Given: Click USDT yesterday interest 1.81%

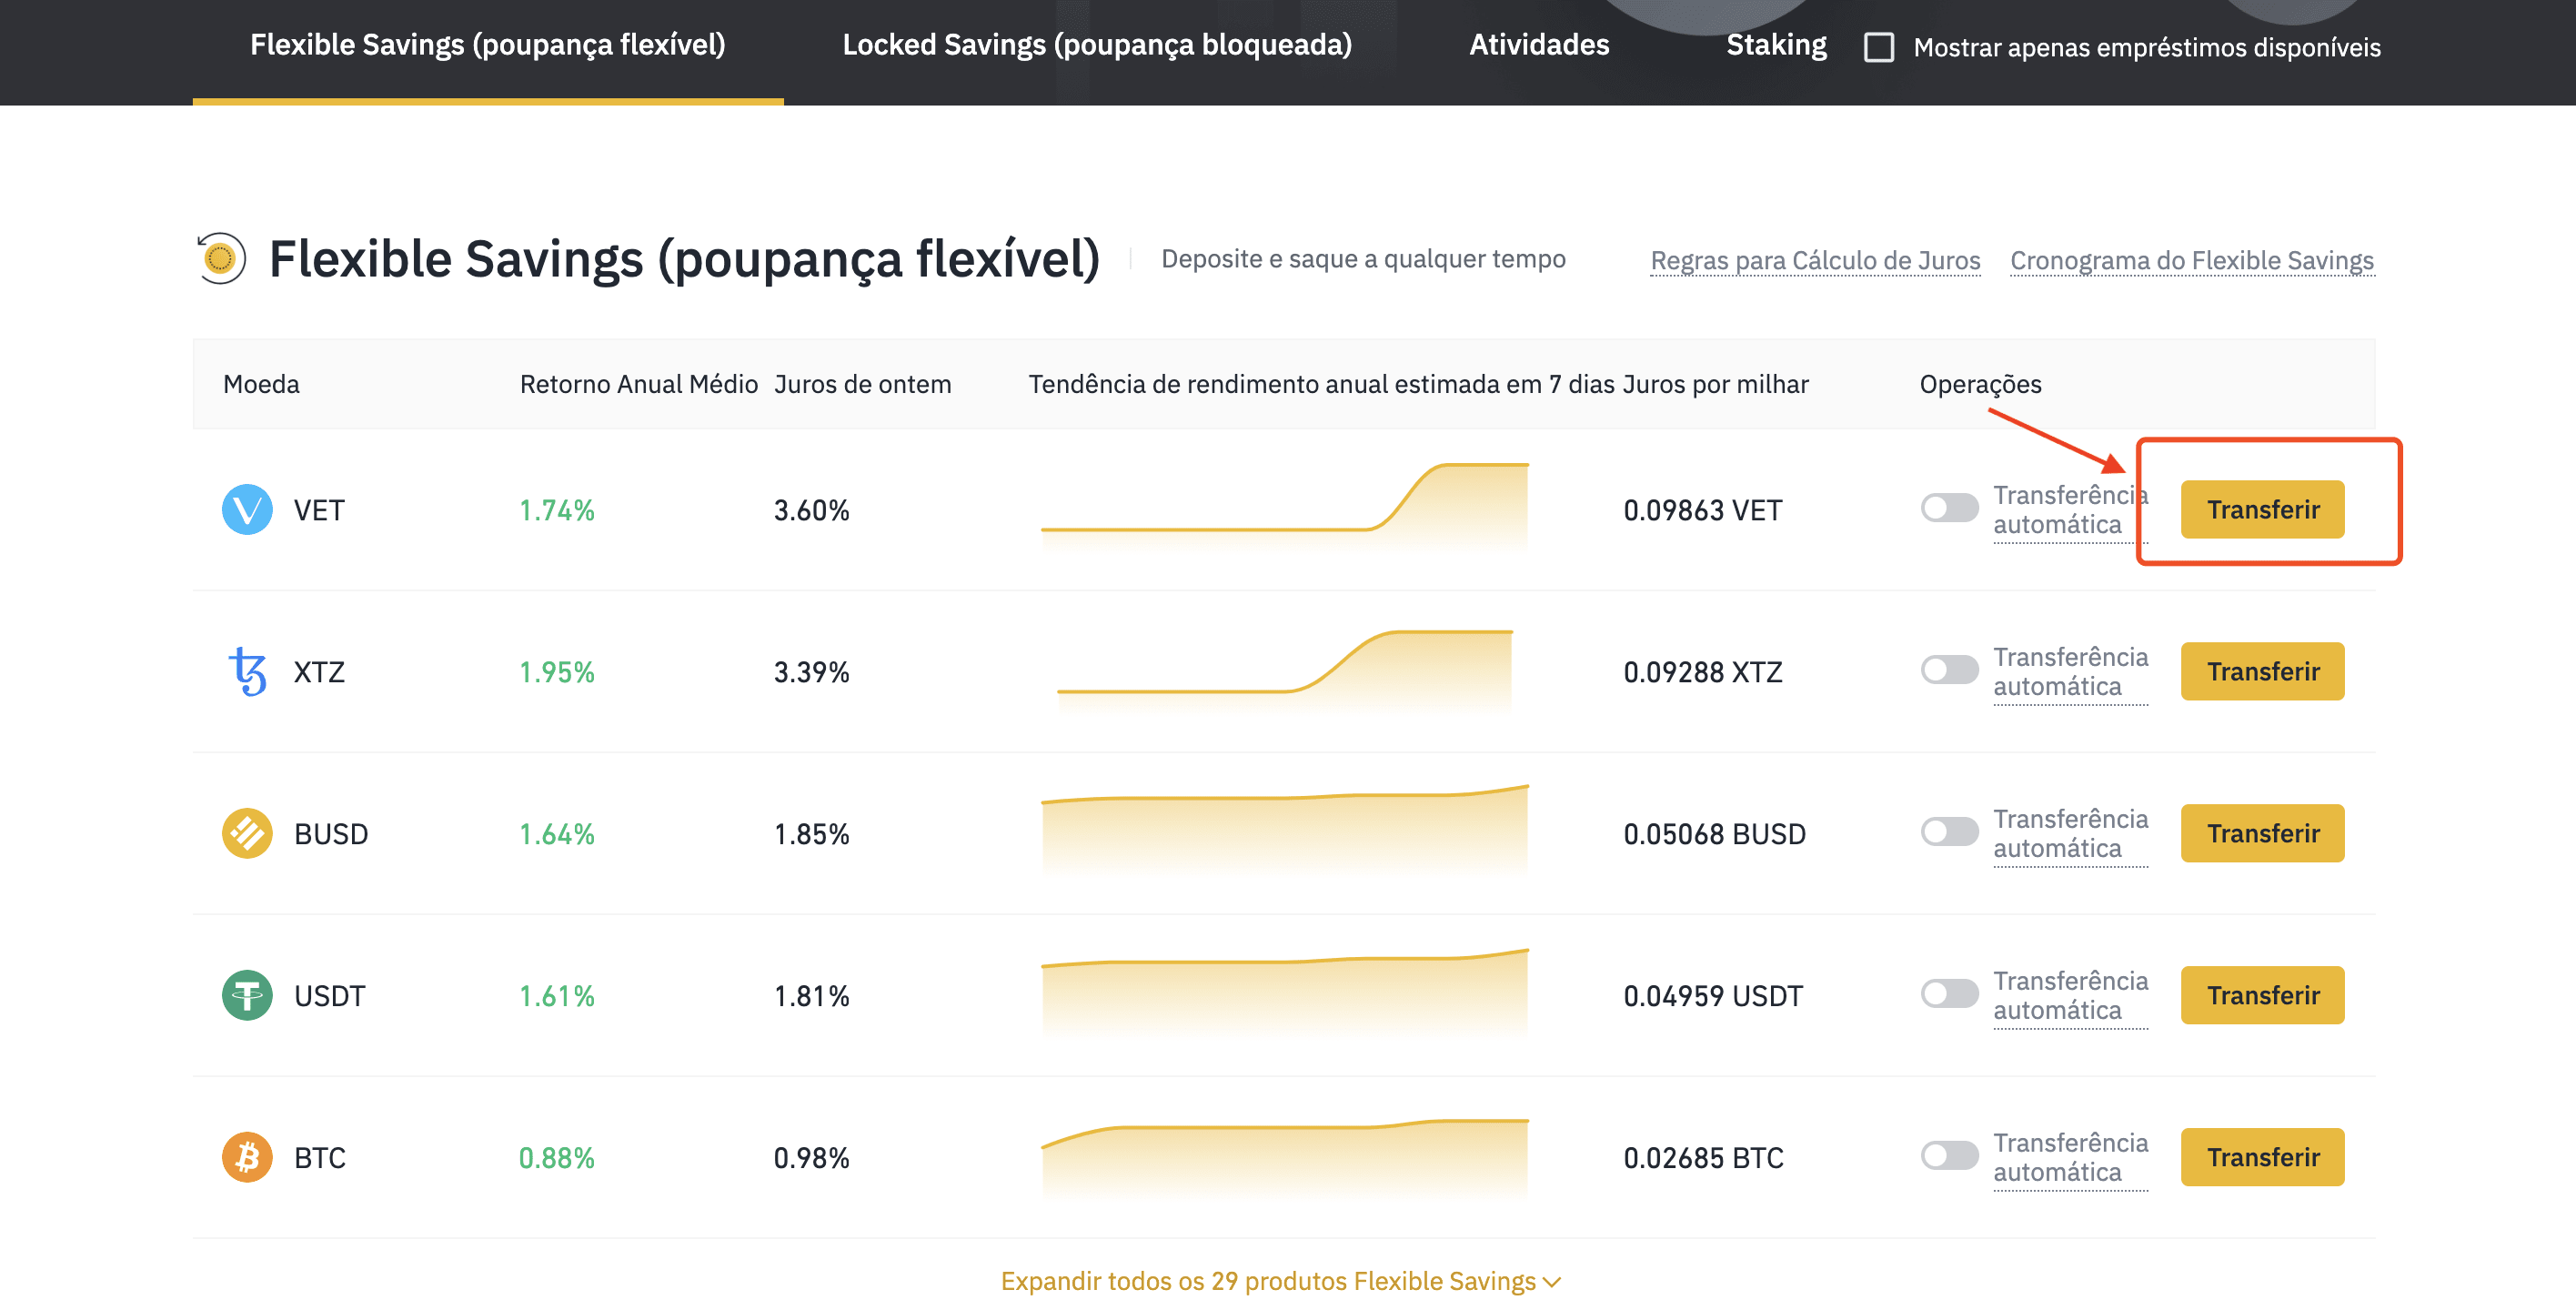Looking at the screenshot, I should (x=811, y=997).
